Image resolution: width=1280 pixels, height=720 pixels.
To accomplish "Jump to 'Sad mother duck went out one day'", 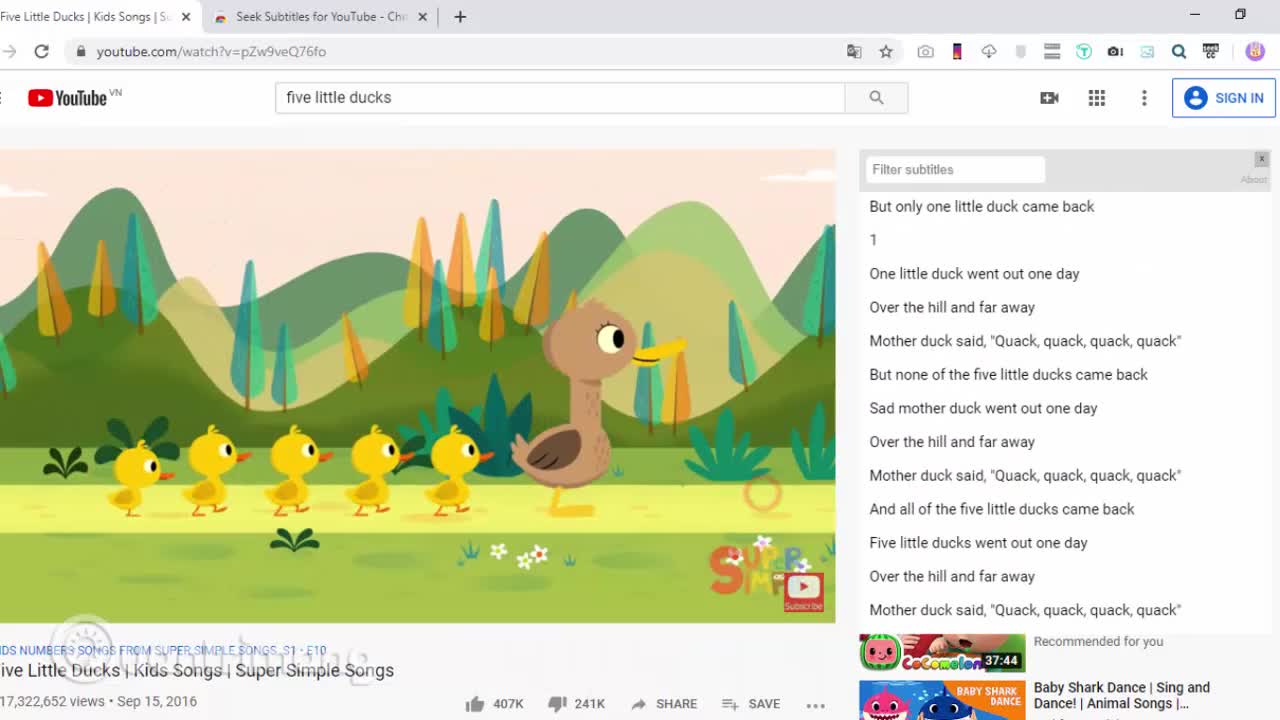I will coord(983,408).
